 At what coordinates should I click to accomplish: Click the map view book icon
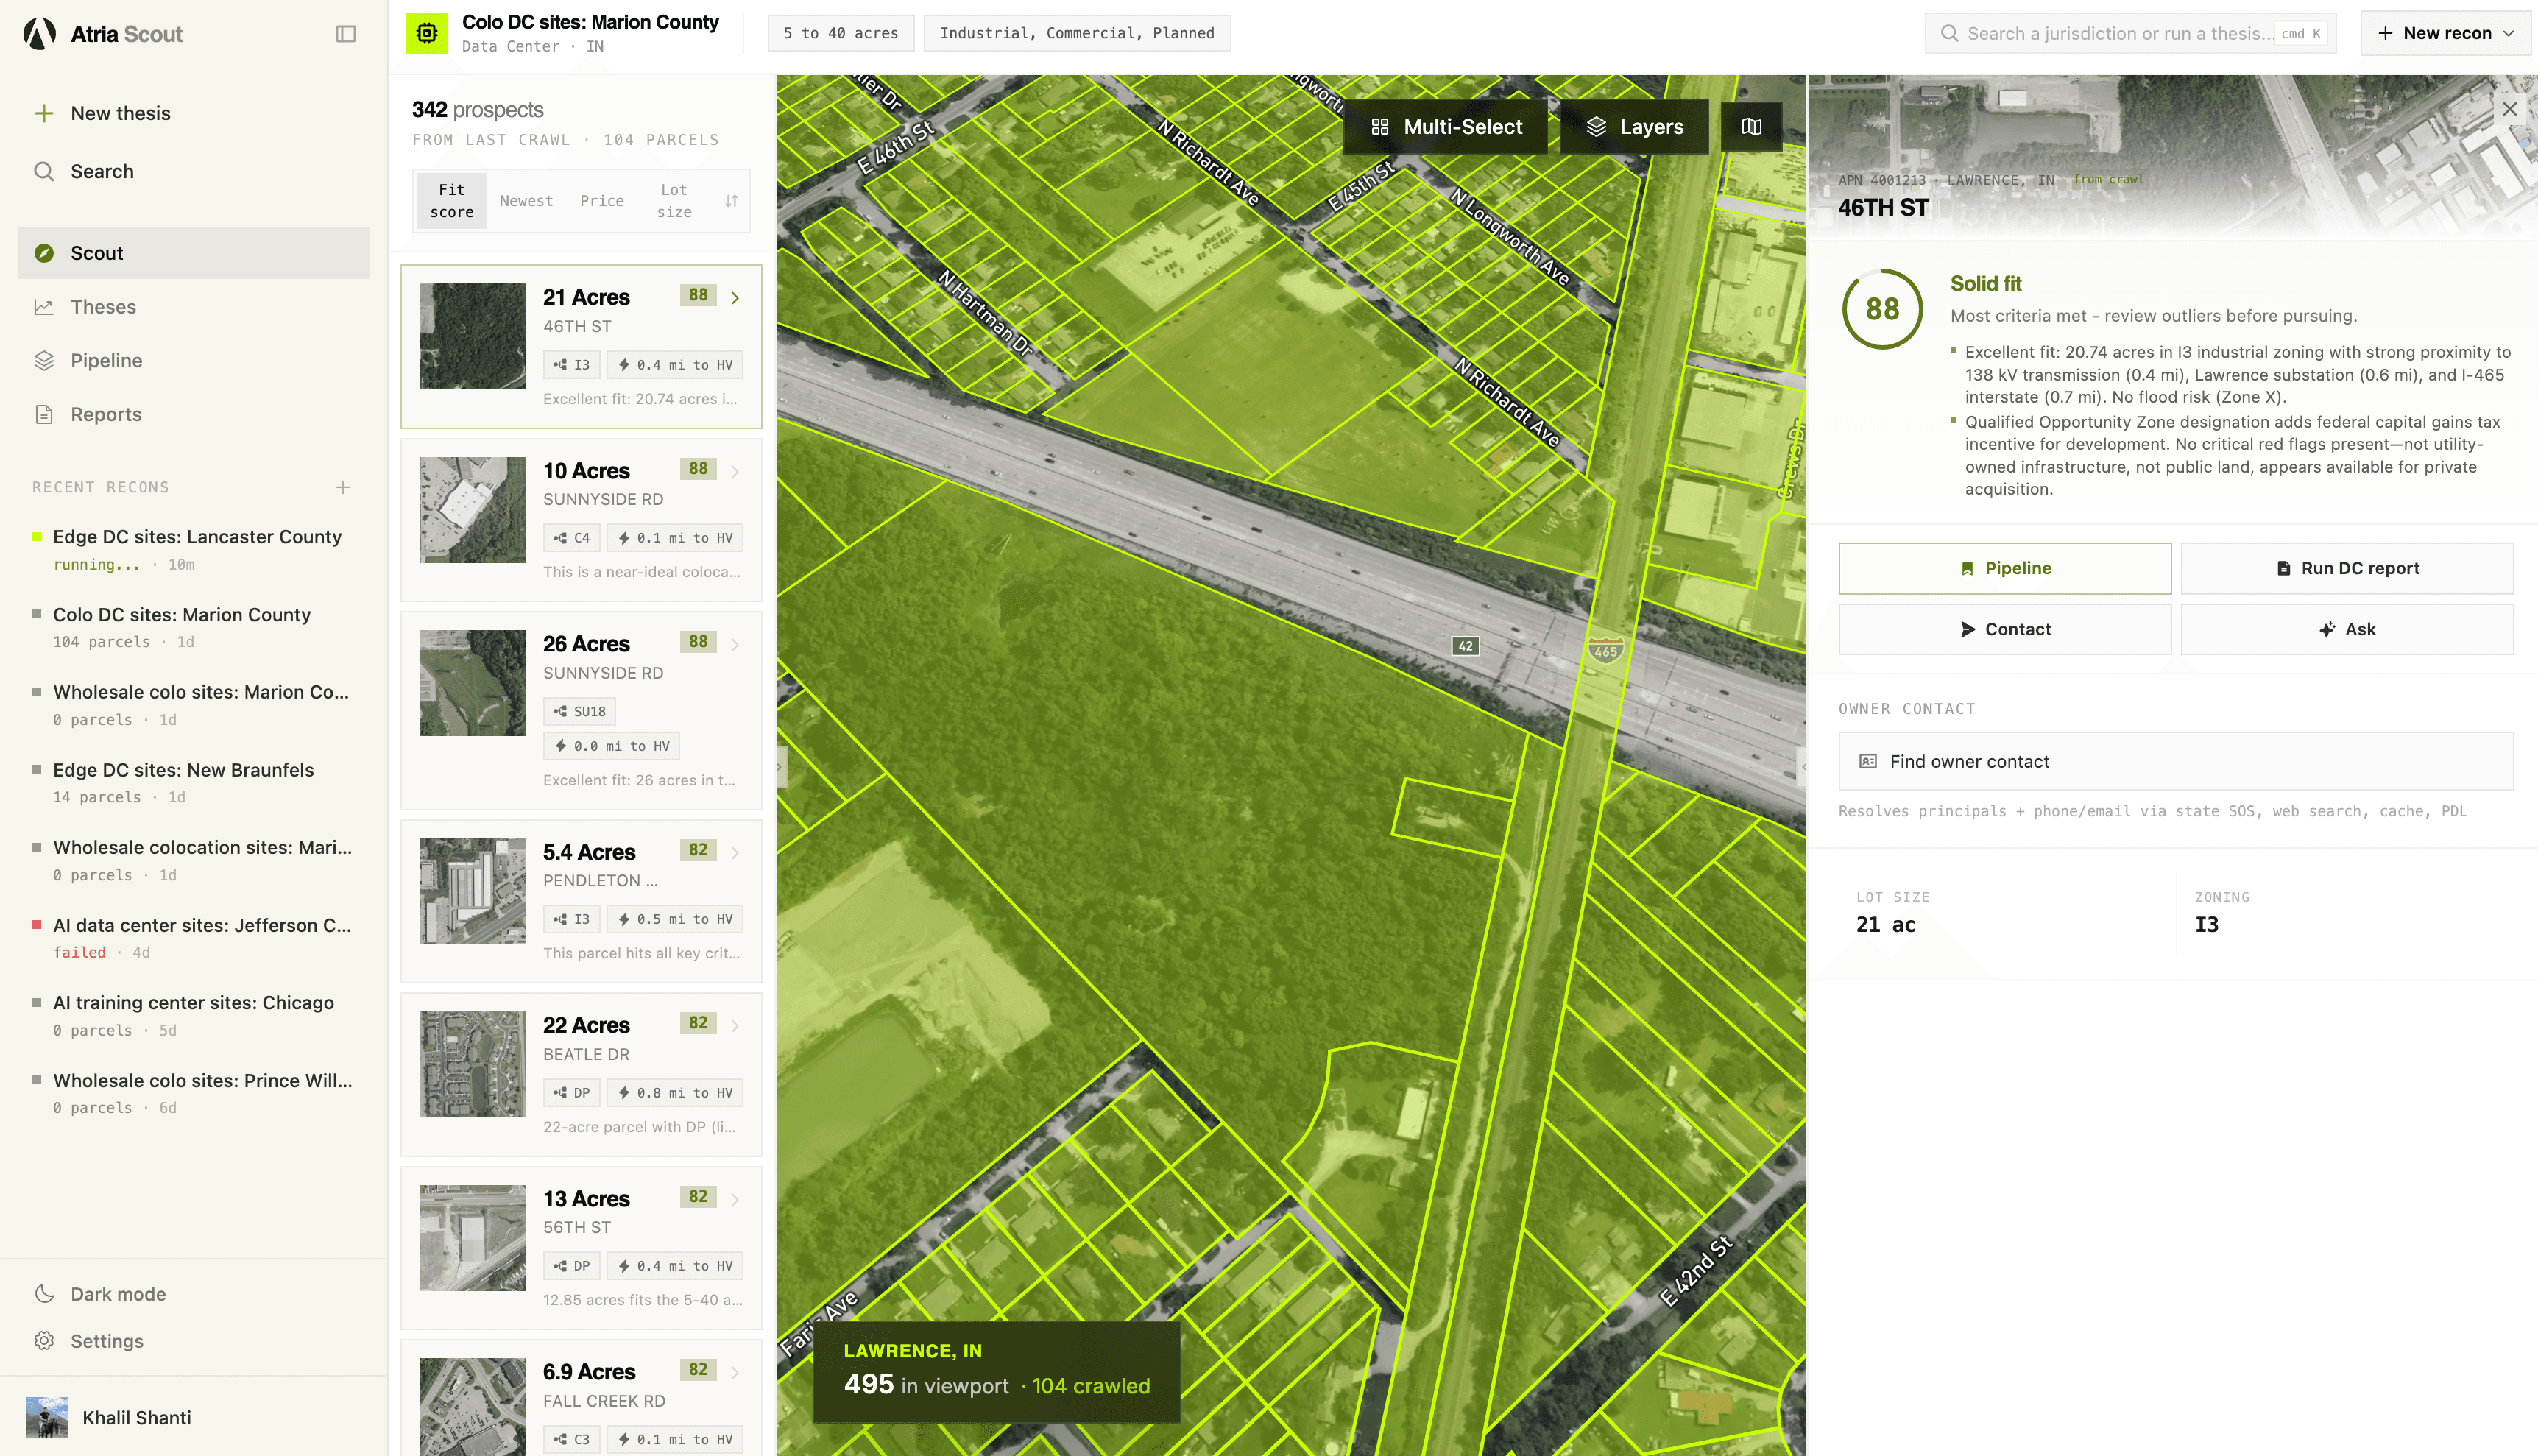(1752, 127)
